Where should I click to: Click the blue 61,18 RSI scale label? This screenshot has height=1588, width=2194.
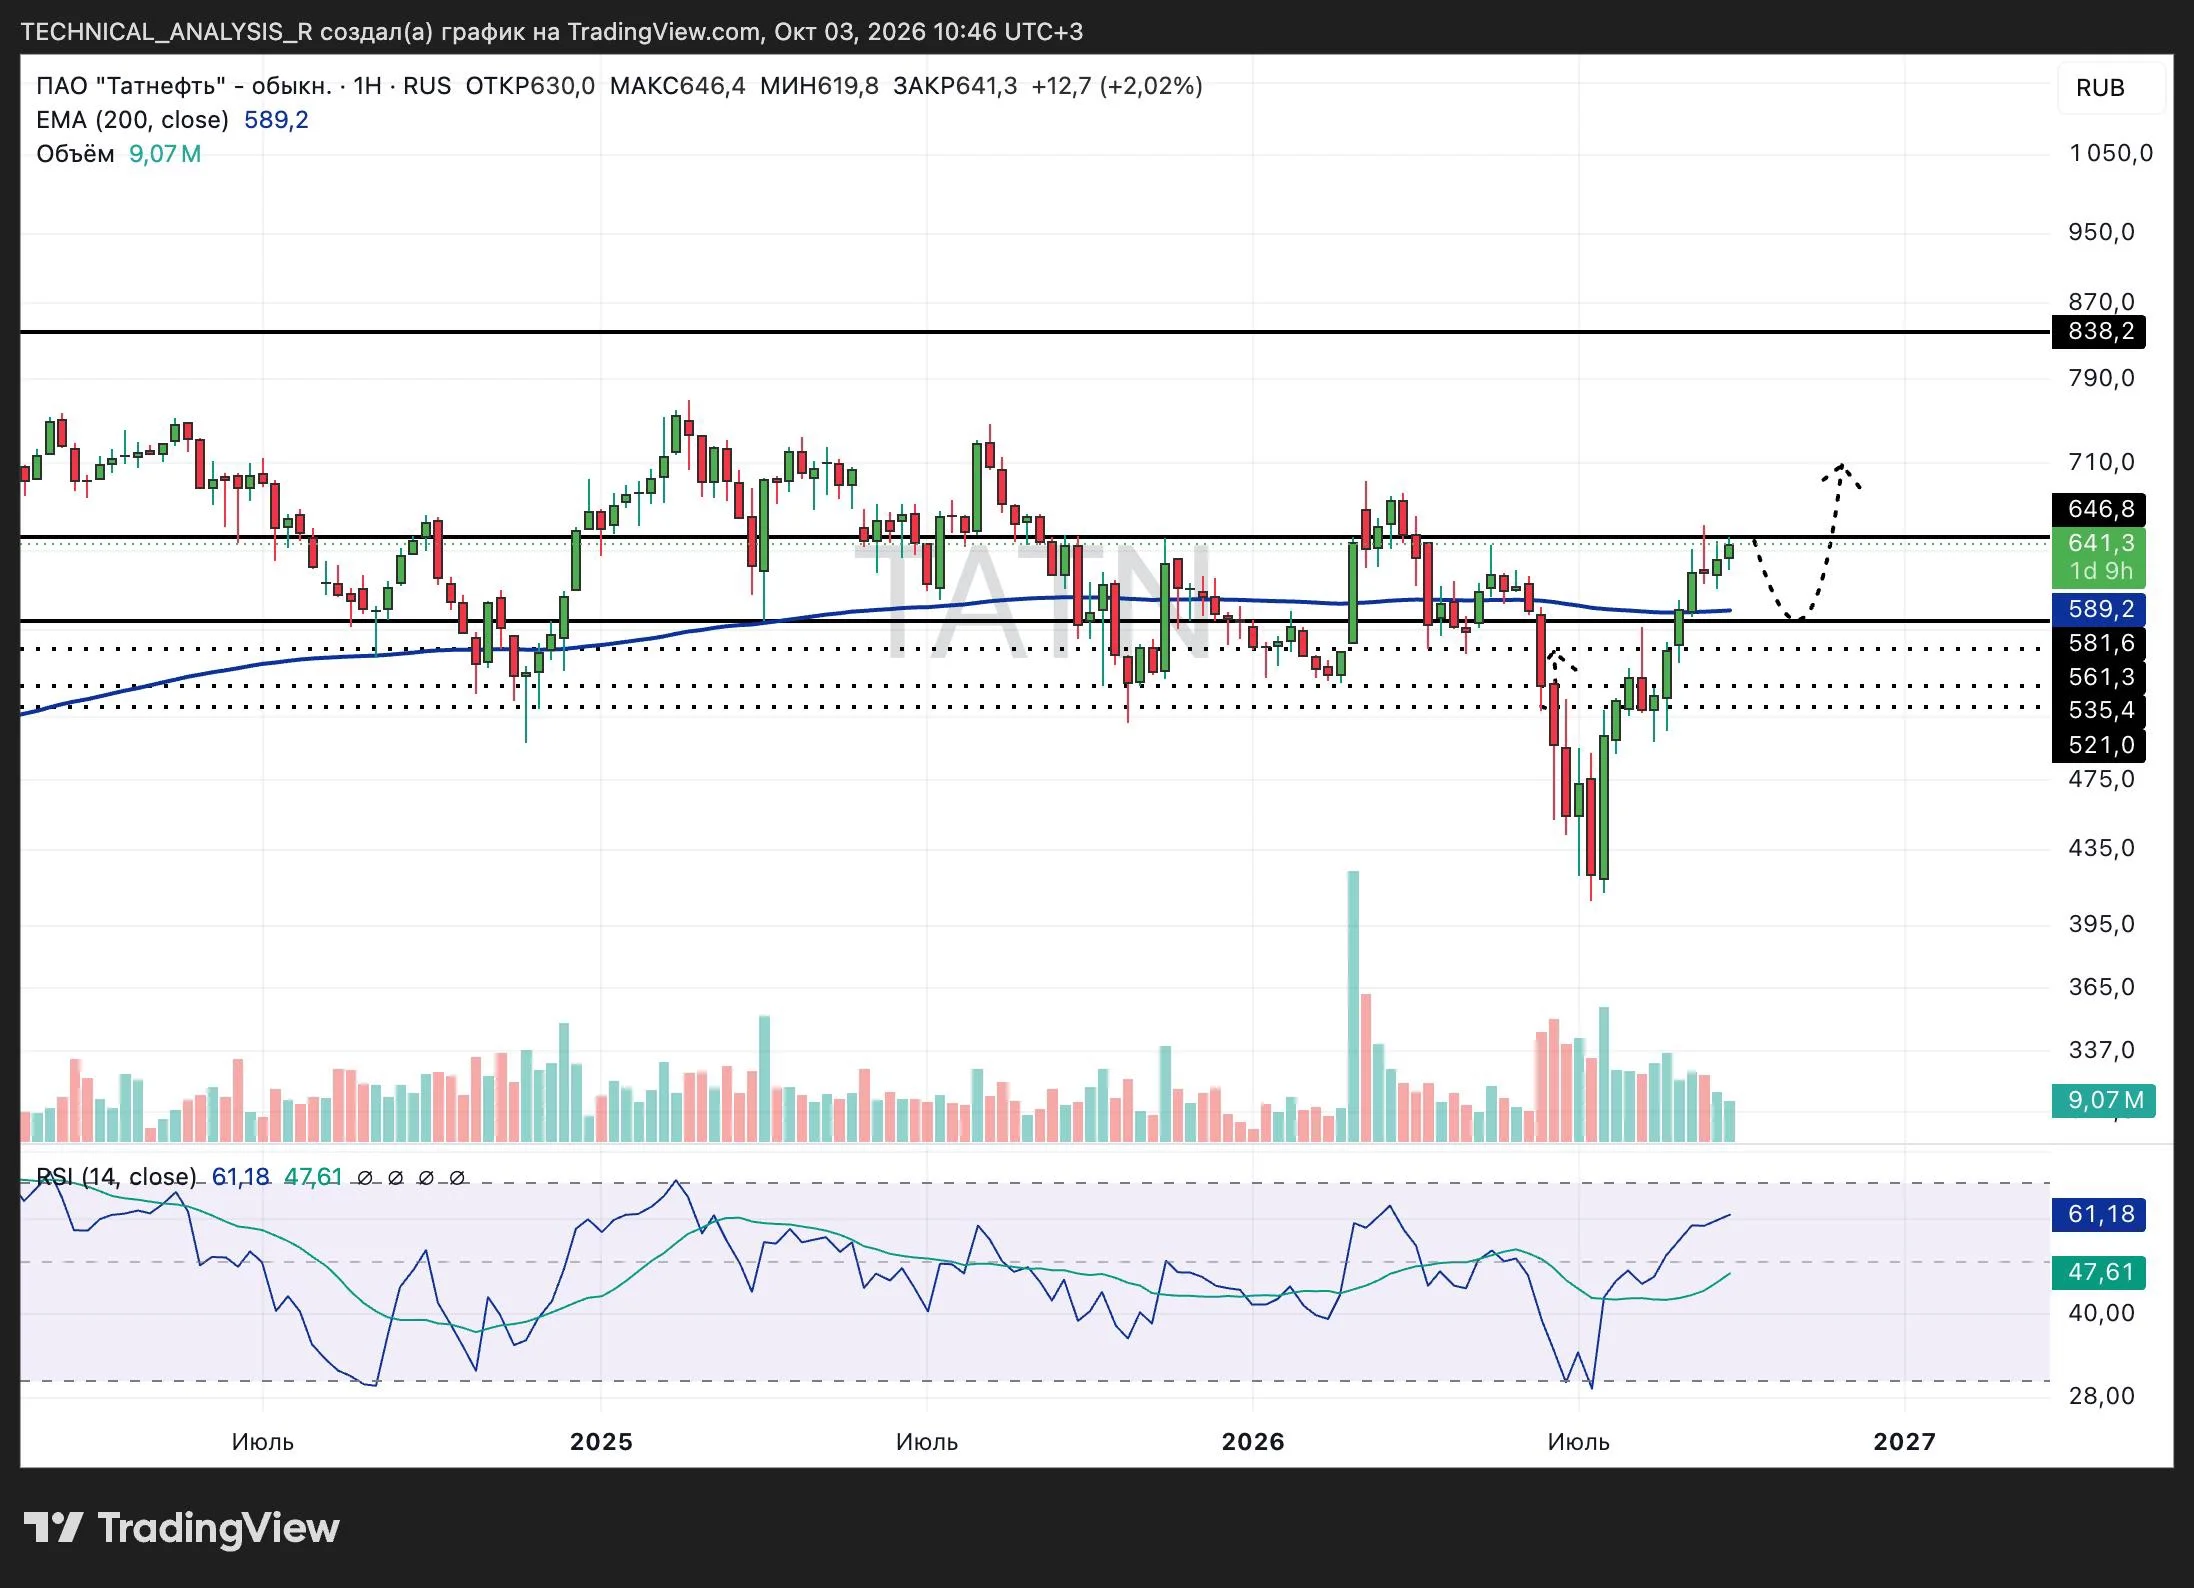point(2100,1214)
